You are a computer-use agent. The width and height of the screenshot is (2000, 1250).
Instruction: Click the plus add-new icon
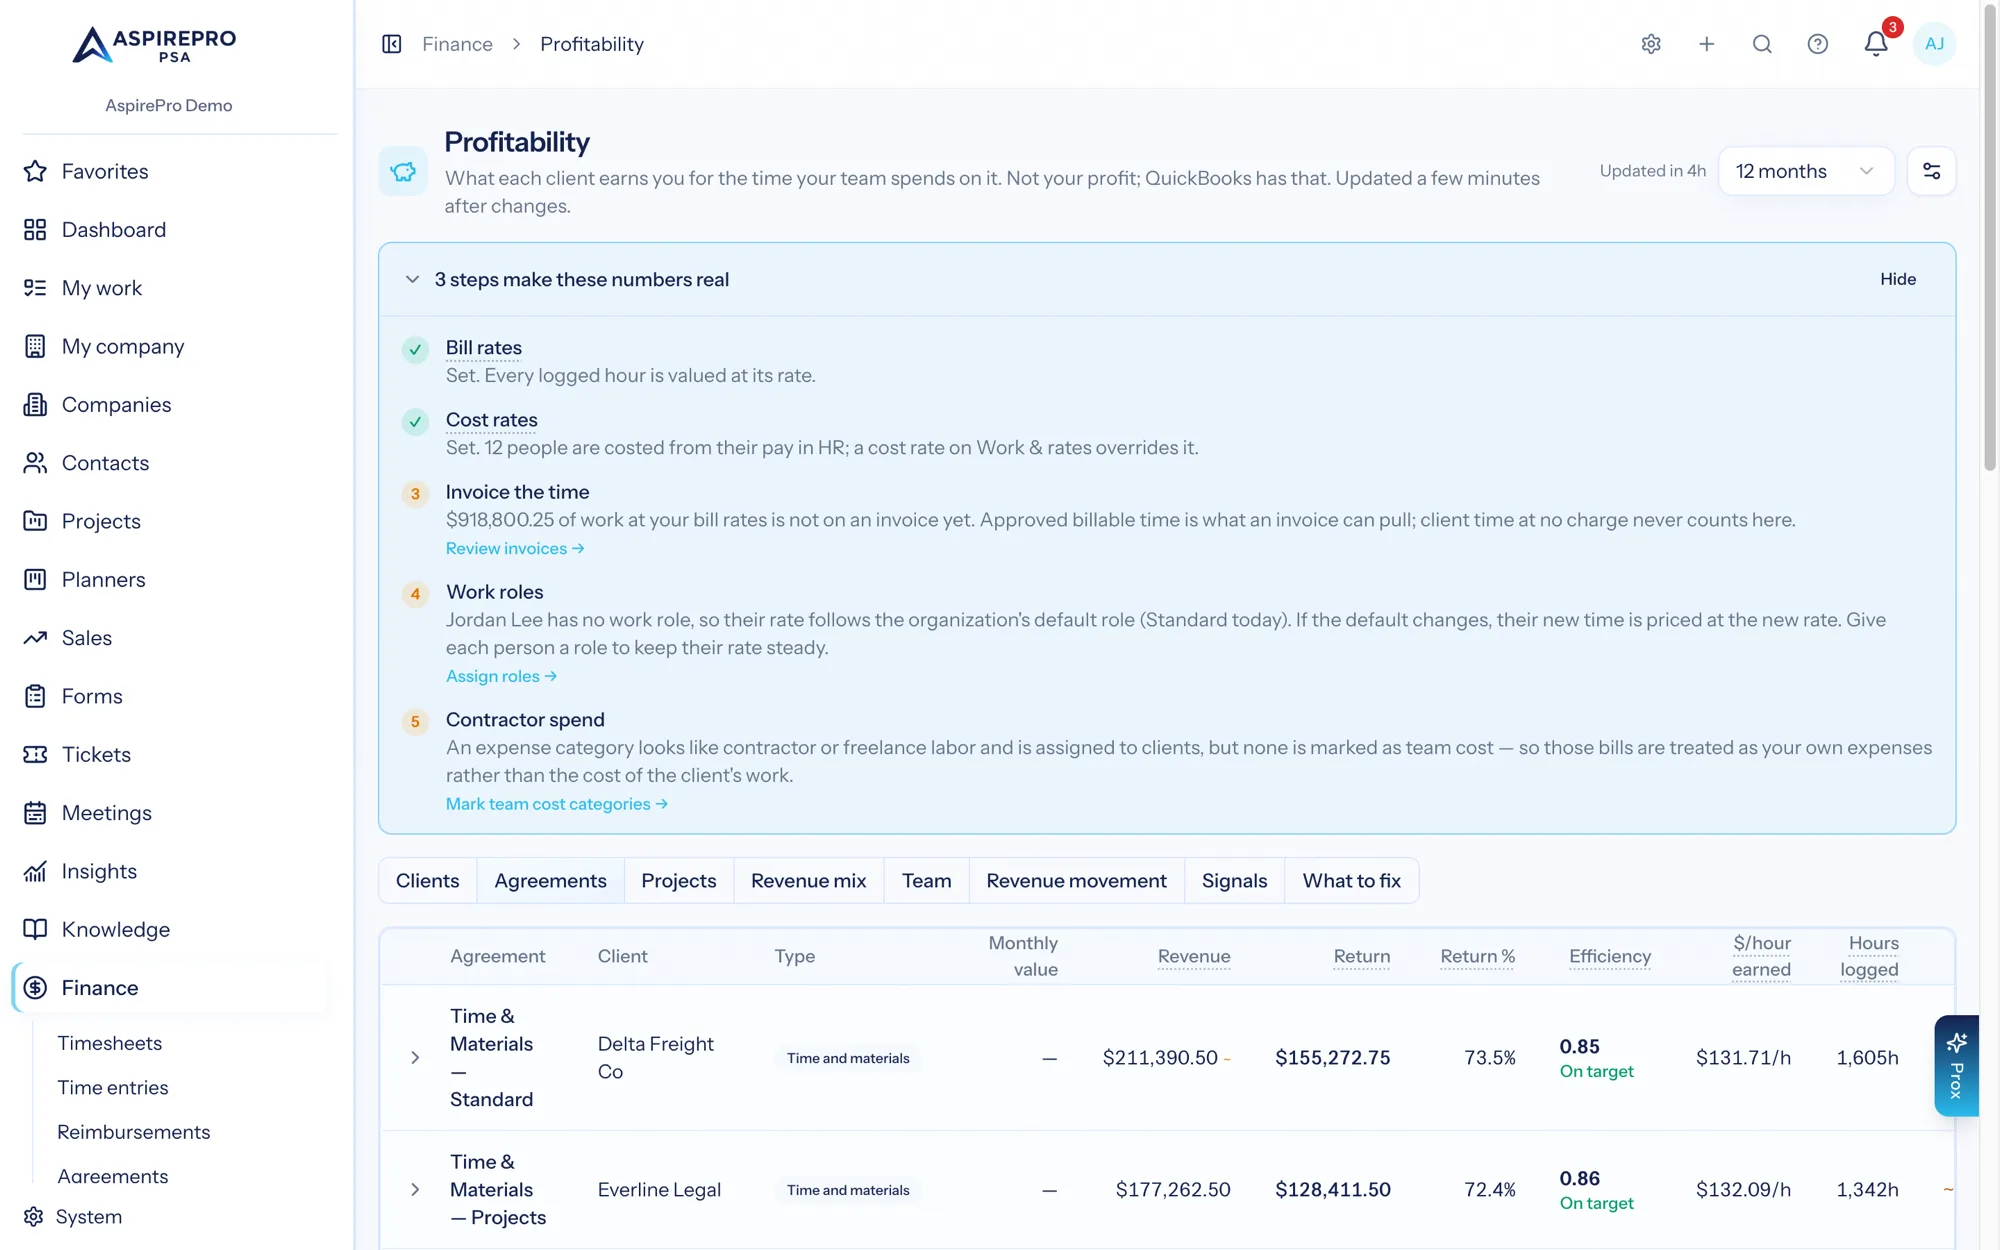1707,44
